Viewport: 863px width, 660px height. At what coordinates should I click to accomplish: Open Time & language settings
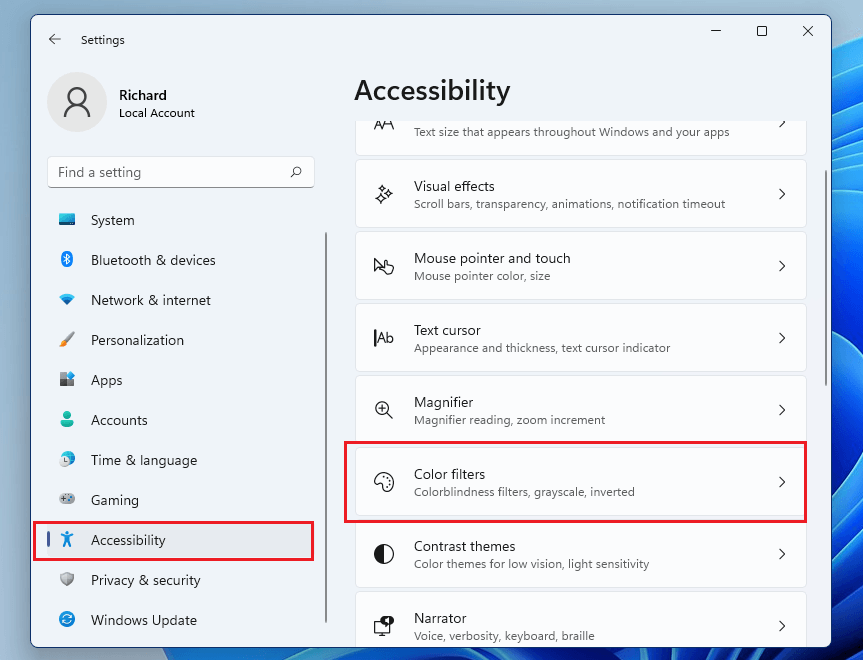coord(179,460)
